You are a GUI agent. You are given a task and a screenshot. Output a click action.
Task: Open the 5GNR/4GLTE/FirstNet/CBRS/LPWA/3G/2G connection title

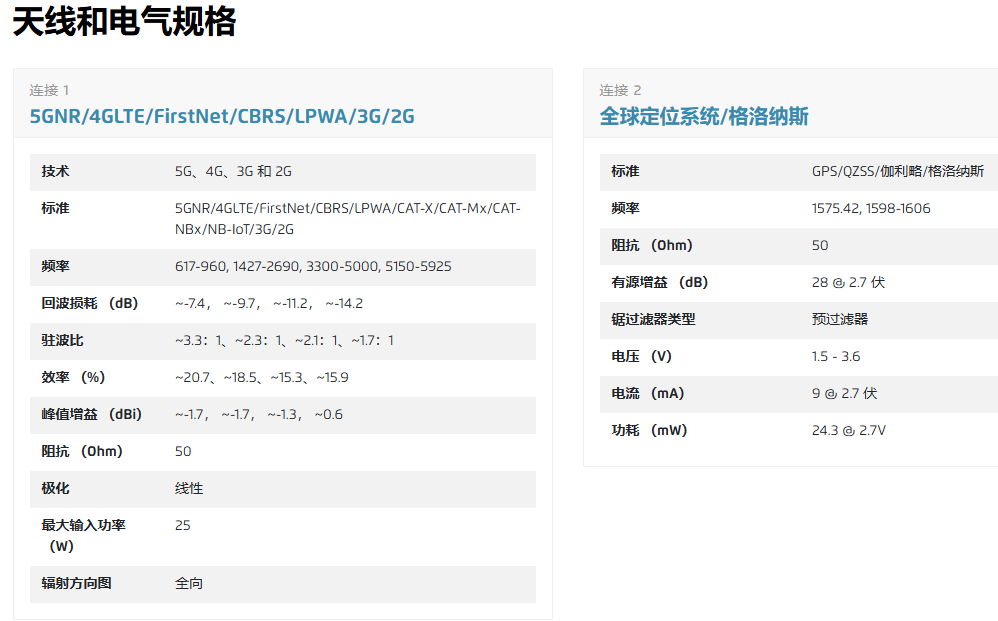(x=222, y=116)
